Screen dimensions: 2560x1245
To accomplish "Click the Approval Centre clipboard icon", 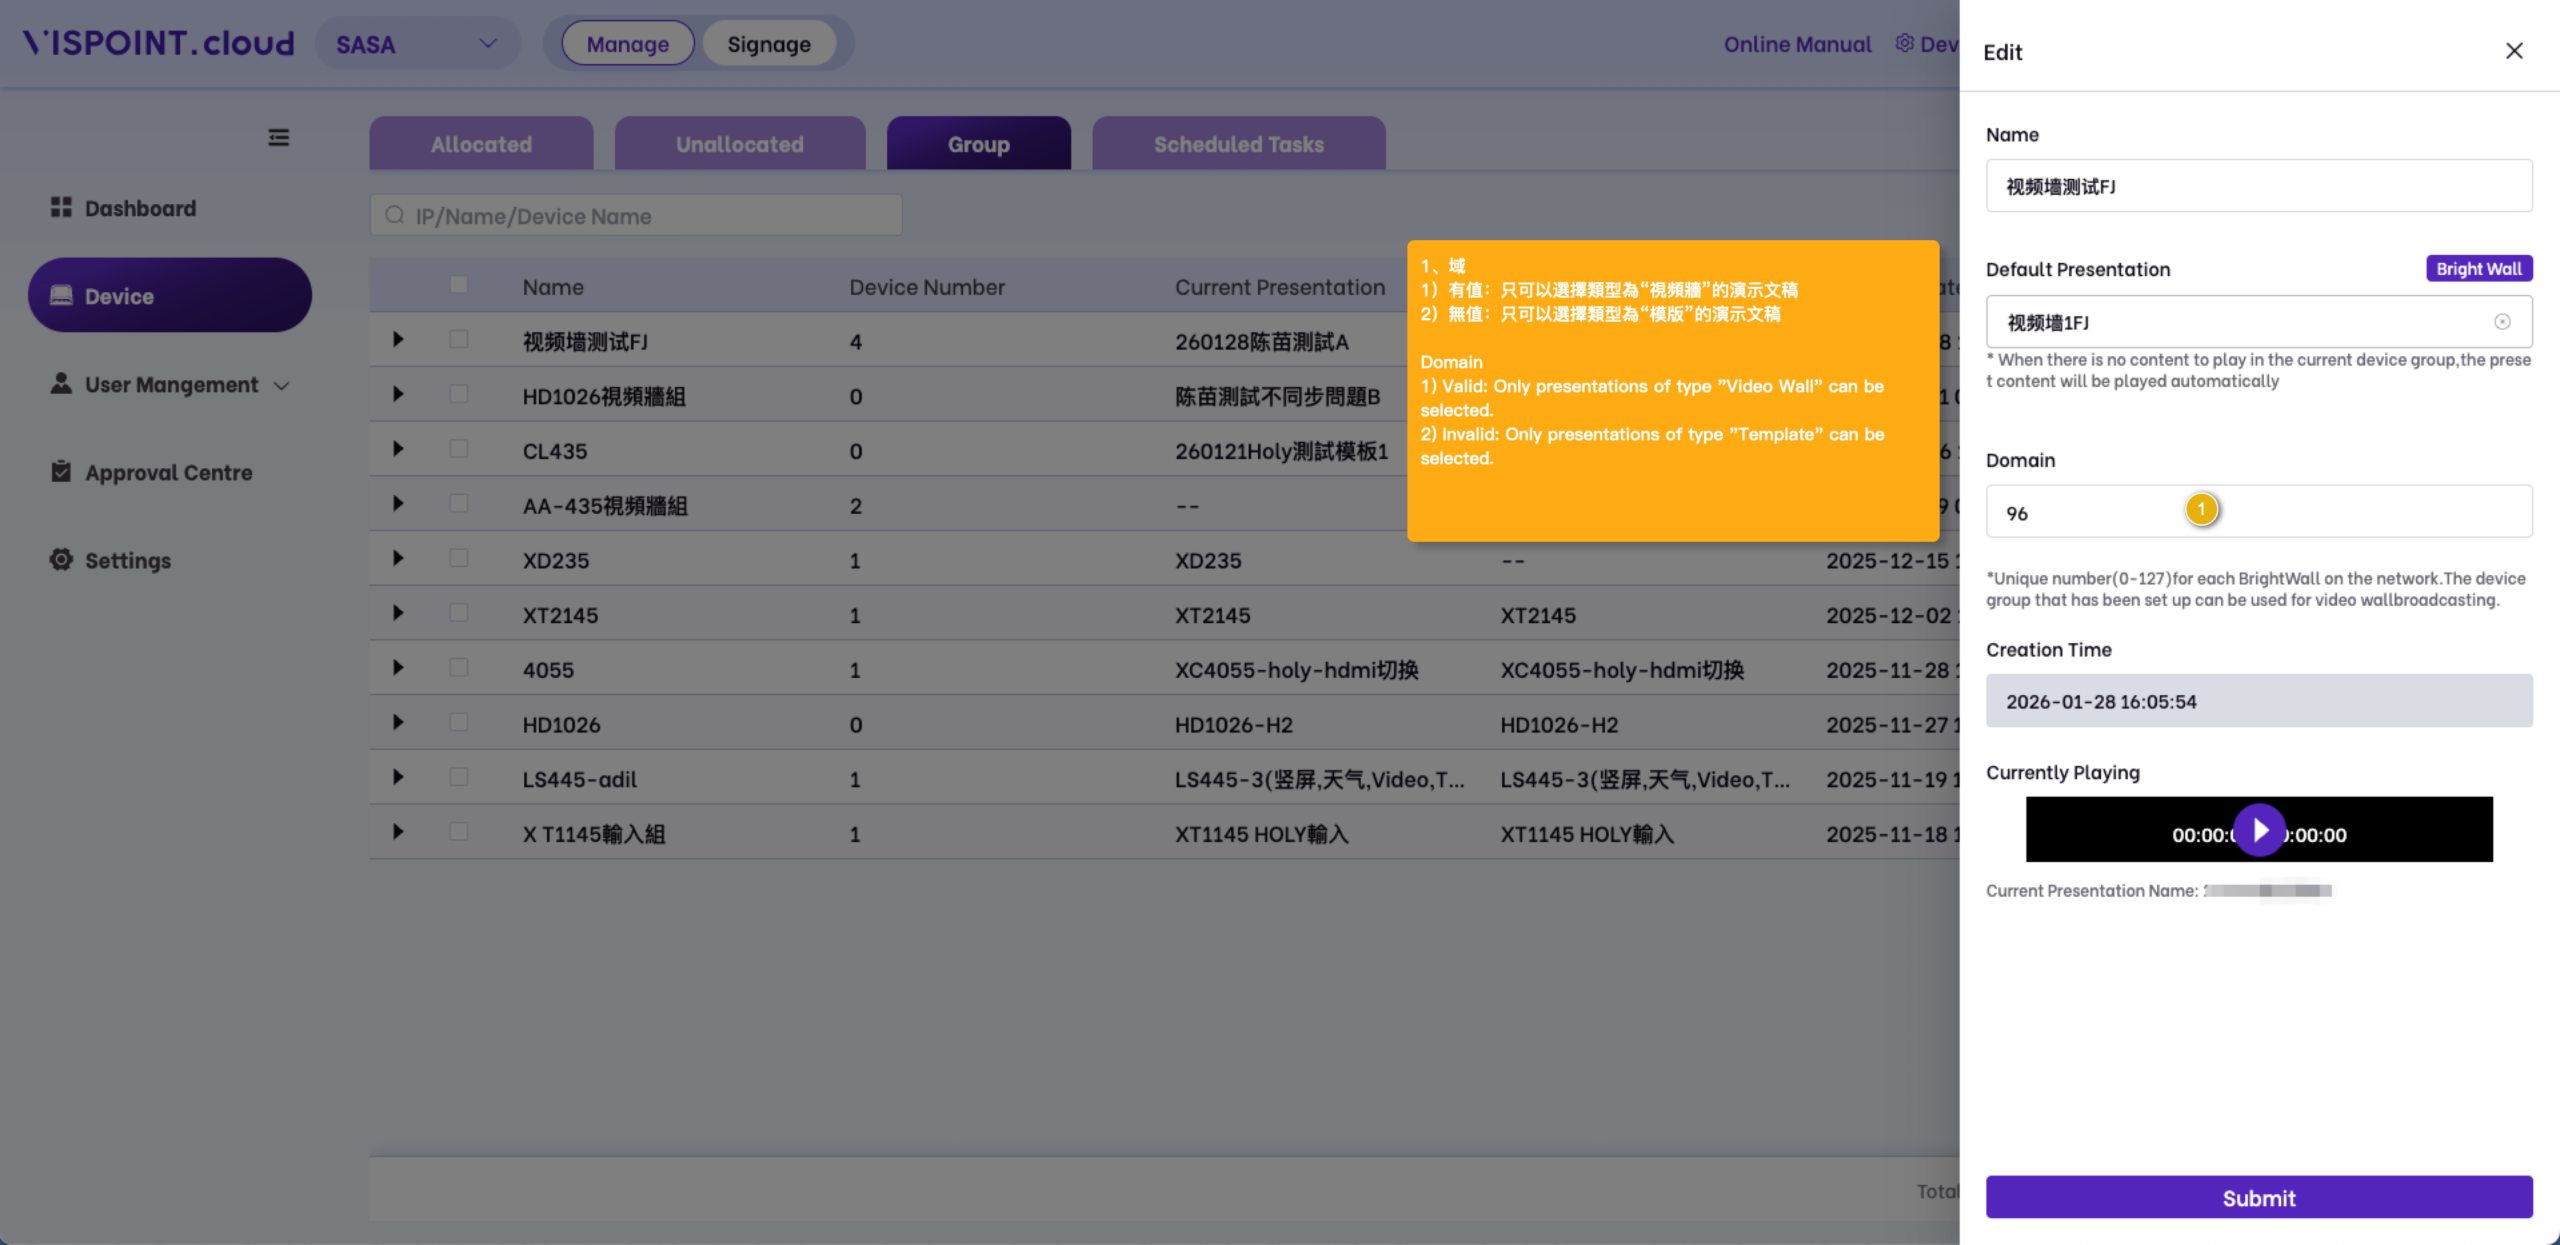I will pyautogui.click(x=61, y=471).
